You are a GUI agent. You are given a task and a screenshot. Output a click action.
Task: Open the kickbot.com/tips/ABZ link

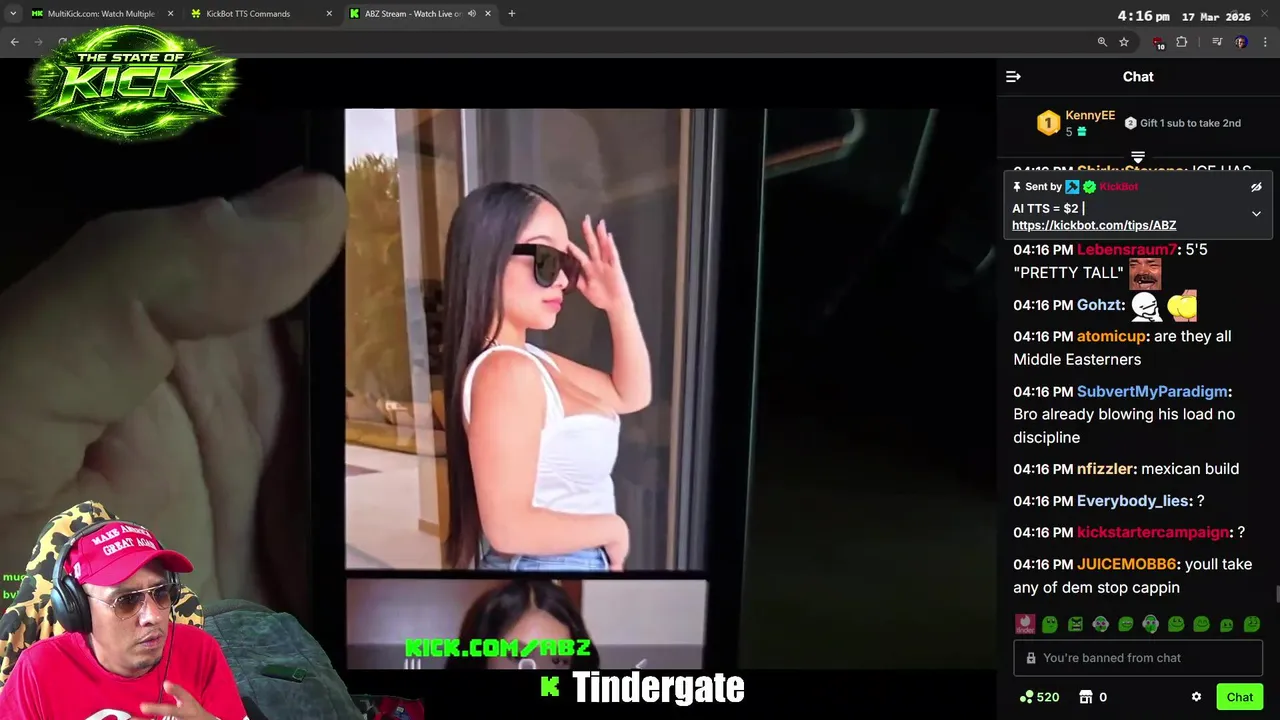pos(1094,225)
